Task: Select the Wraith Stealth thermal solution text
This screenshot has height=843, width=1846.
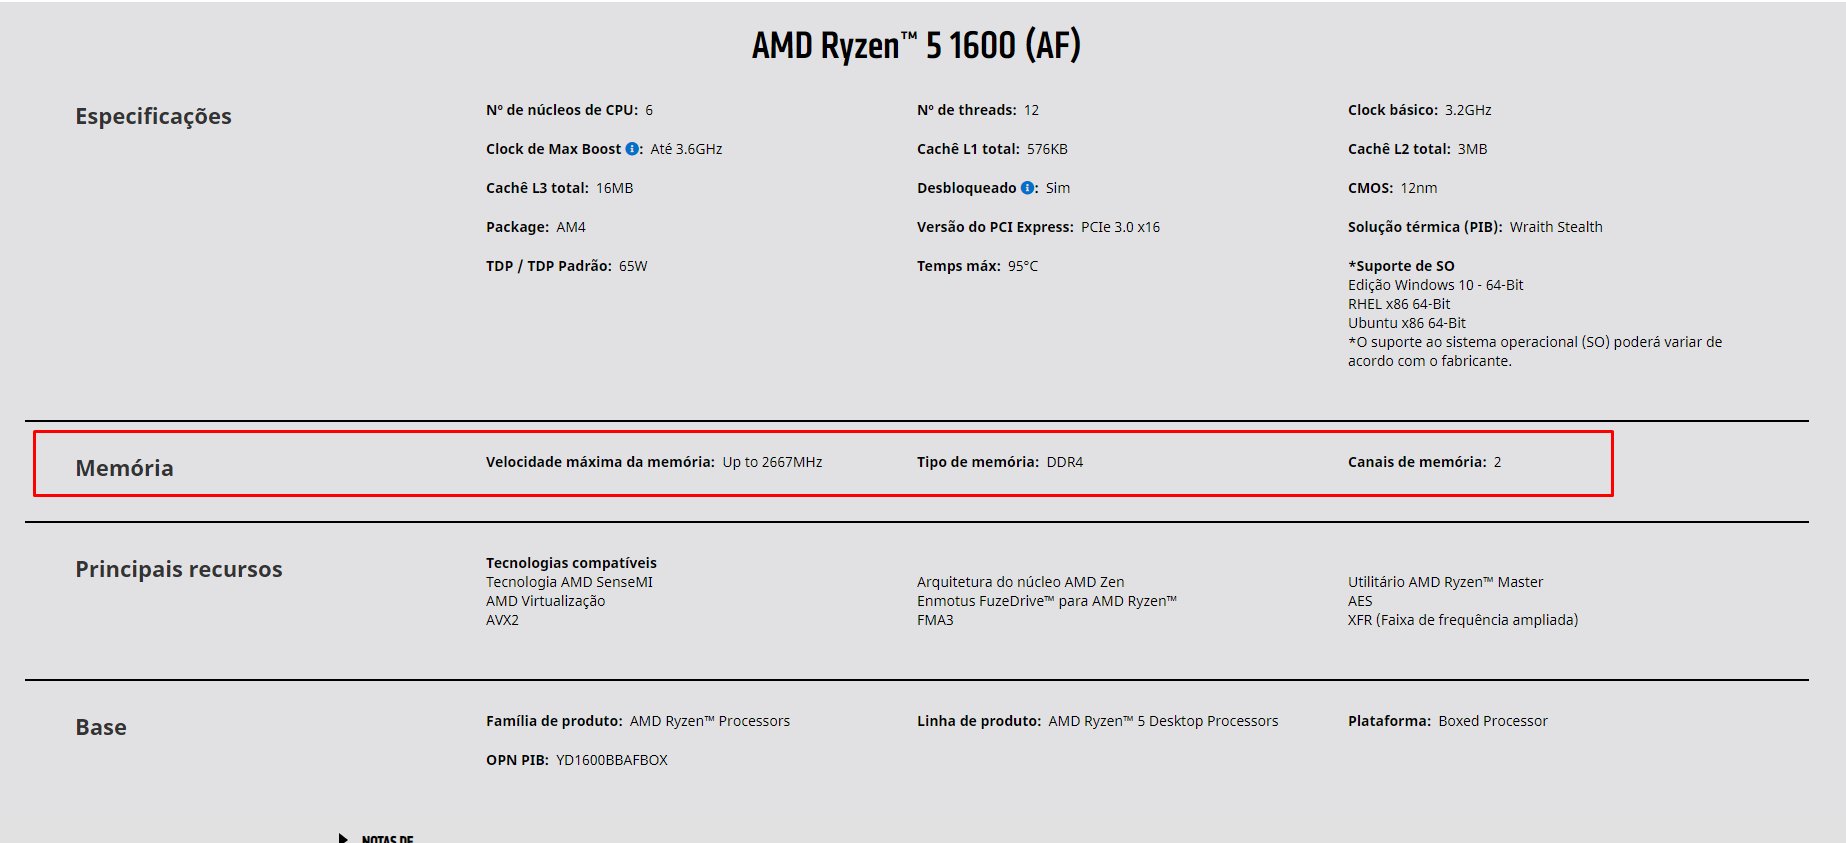Action: 1556,227
